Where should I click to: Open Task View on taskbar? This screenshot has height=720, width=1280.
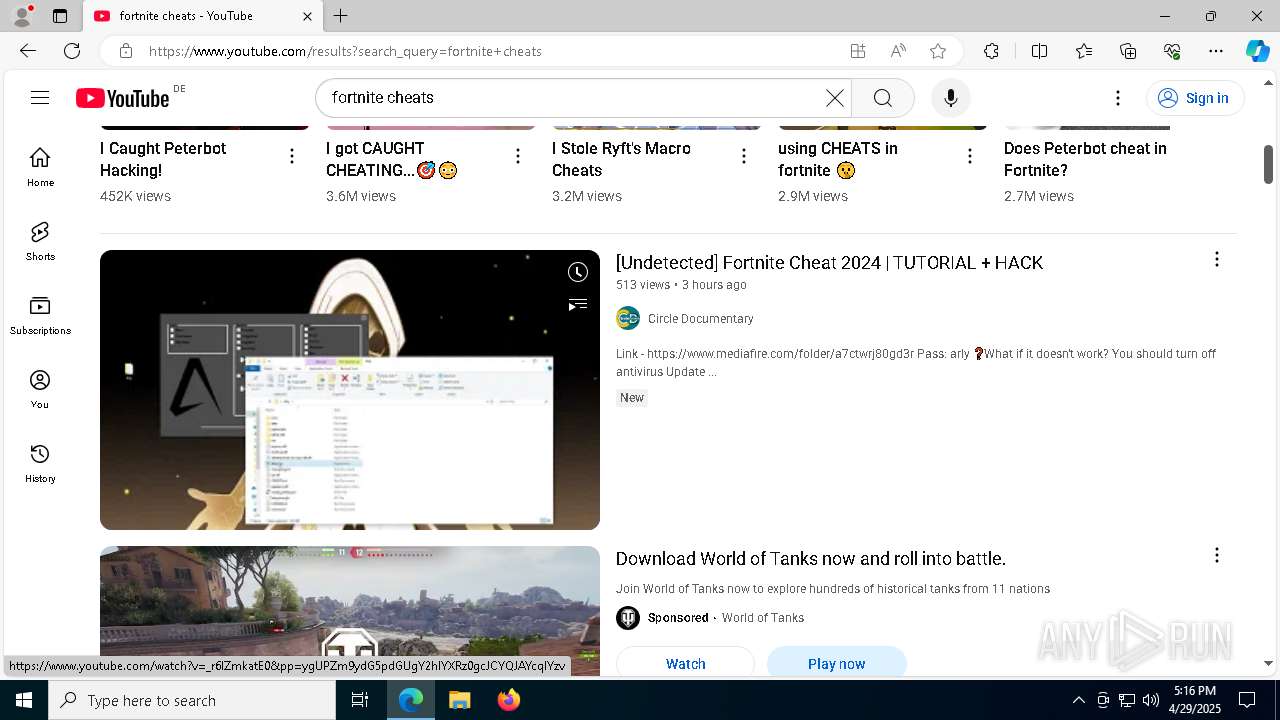point(360,700)
